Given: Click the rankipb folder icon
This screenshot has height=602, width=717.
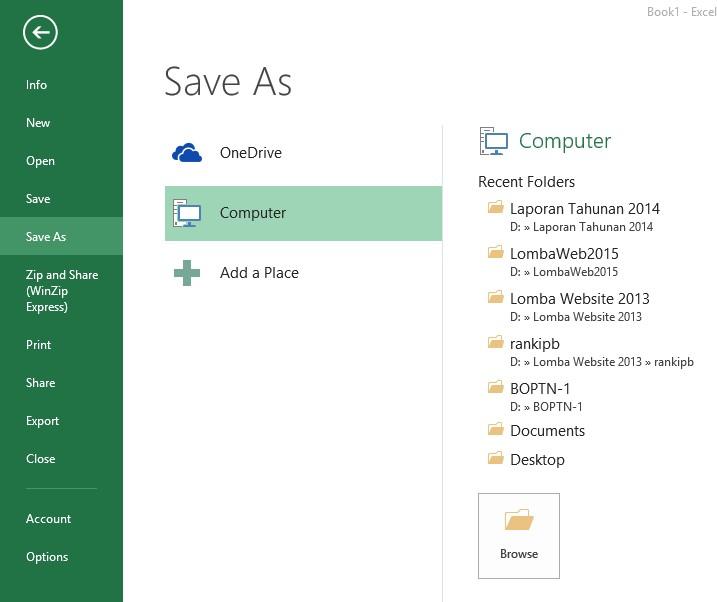Looking at the screenshot, I should tap(496, 342).
